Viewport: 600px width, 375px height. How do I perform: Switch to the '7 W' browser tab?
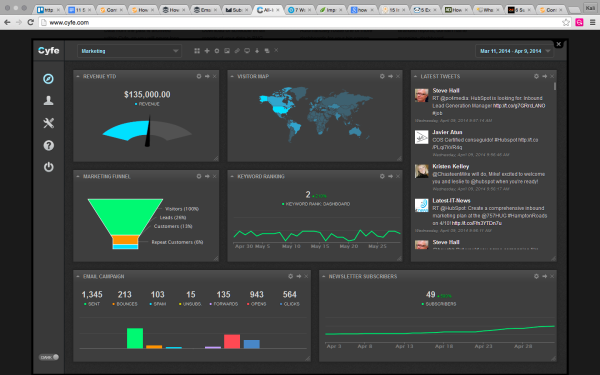click(x=299, y=10)
